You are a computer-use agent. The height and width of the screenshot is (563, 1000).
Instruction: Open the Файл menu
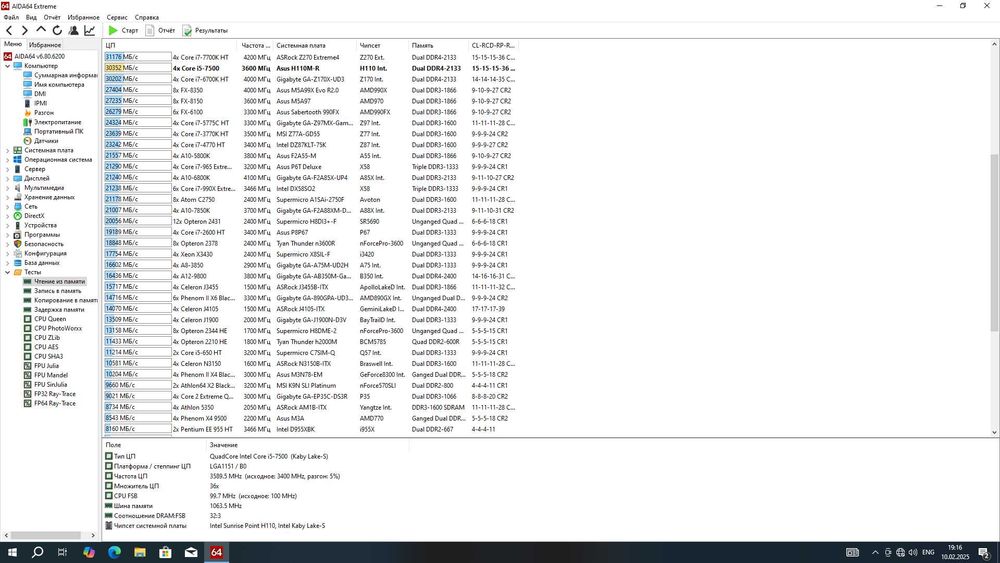[x=11, y=17]
